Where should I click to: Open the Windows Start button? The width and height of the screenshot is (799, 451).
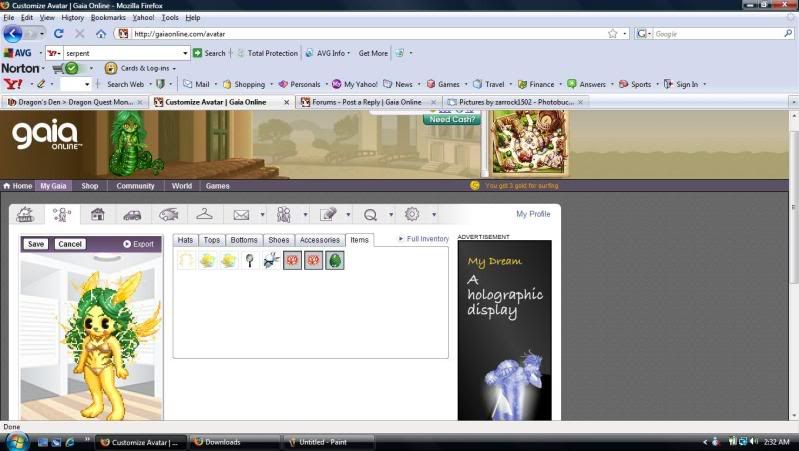pos(15,442)
